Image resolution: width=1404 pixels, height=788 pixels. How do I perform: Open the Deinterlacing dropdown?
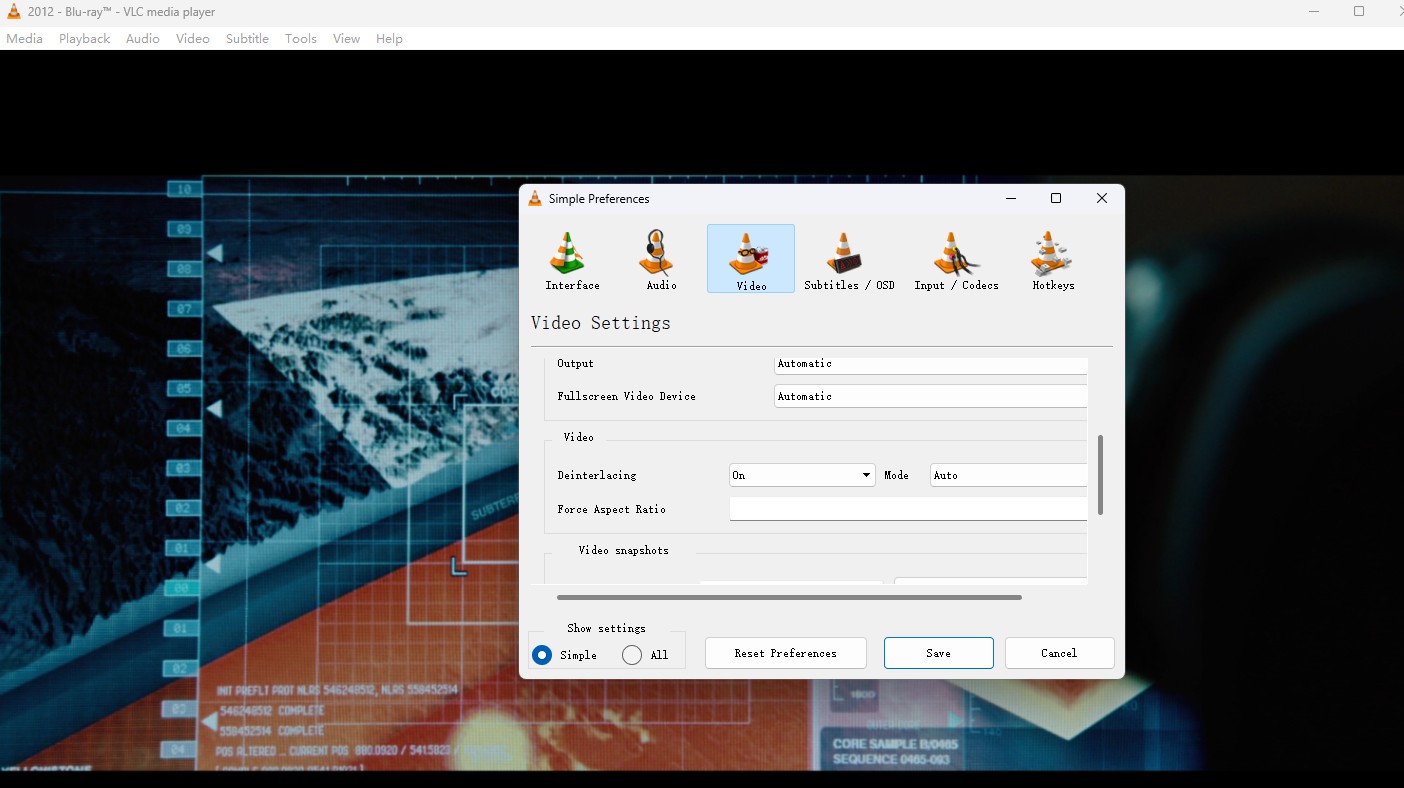tap(800, 474)
